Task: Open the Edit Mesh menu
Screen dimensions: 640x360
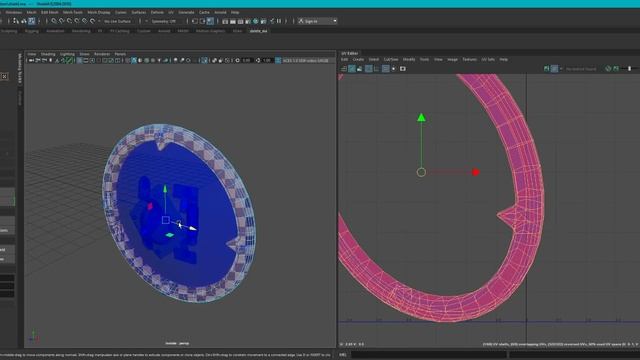Action: (x=49, y=12)
